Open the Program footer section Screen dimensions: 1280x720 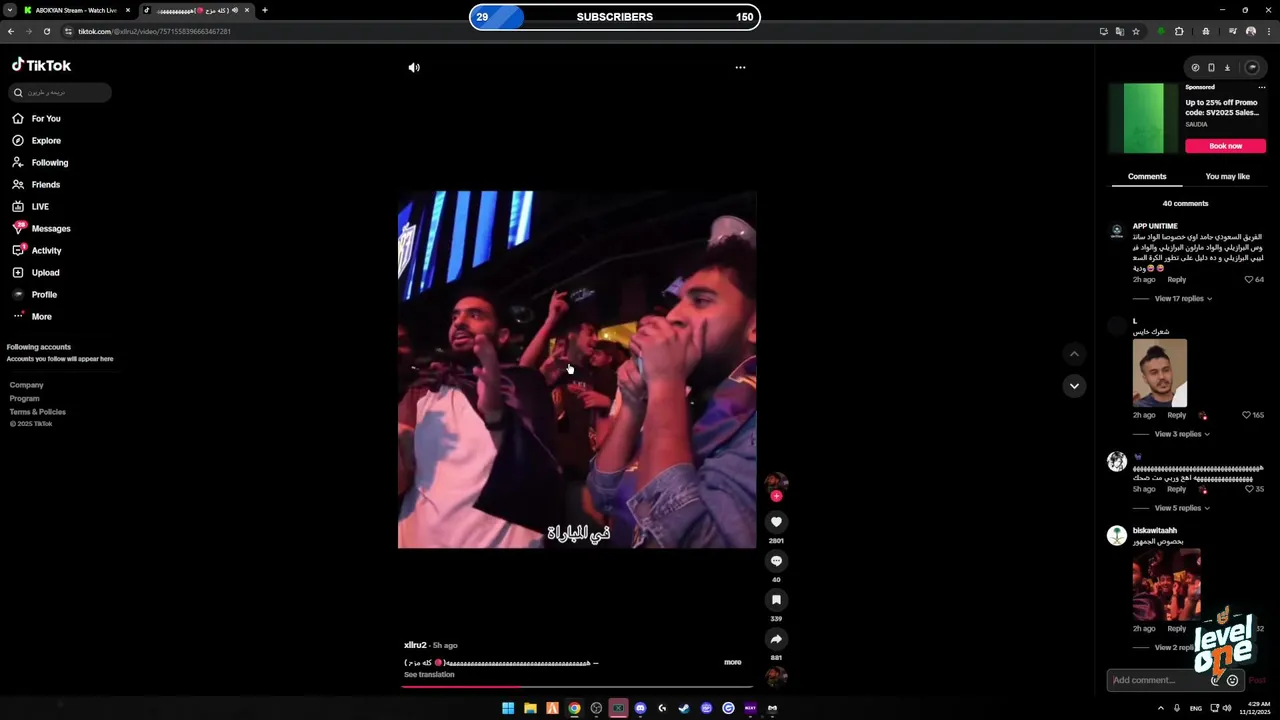coord(25,398)
